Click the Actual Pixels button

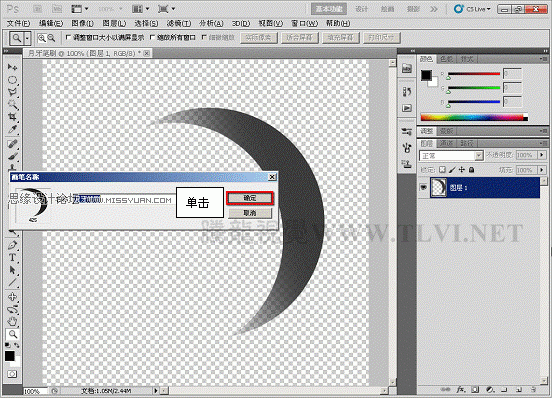(x=259, y=38)
